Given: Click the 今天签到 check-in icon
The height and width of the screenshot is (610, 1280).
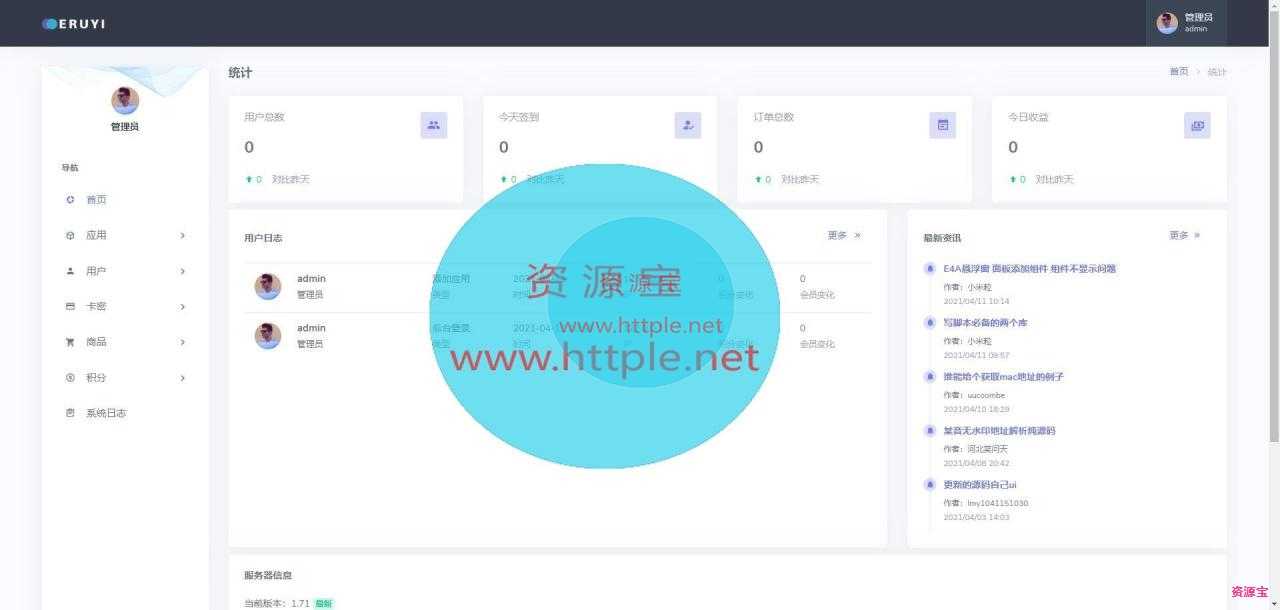Looking at the screenshot, I should (688, 125).
